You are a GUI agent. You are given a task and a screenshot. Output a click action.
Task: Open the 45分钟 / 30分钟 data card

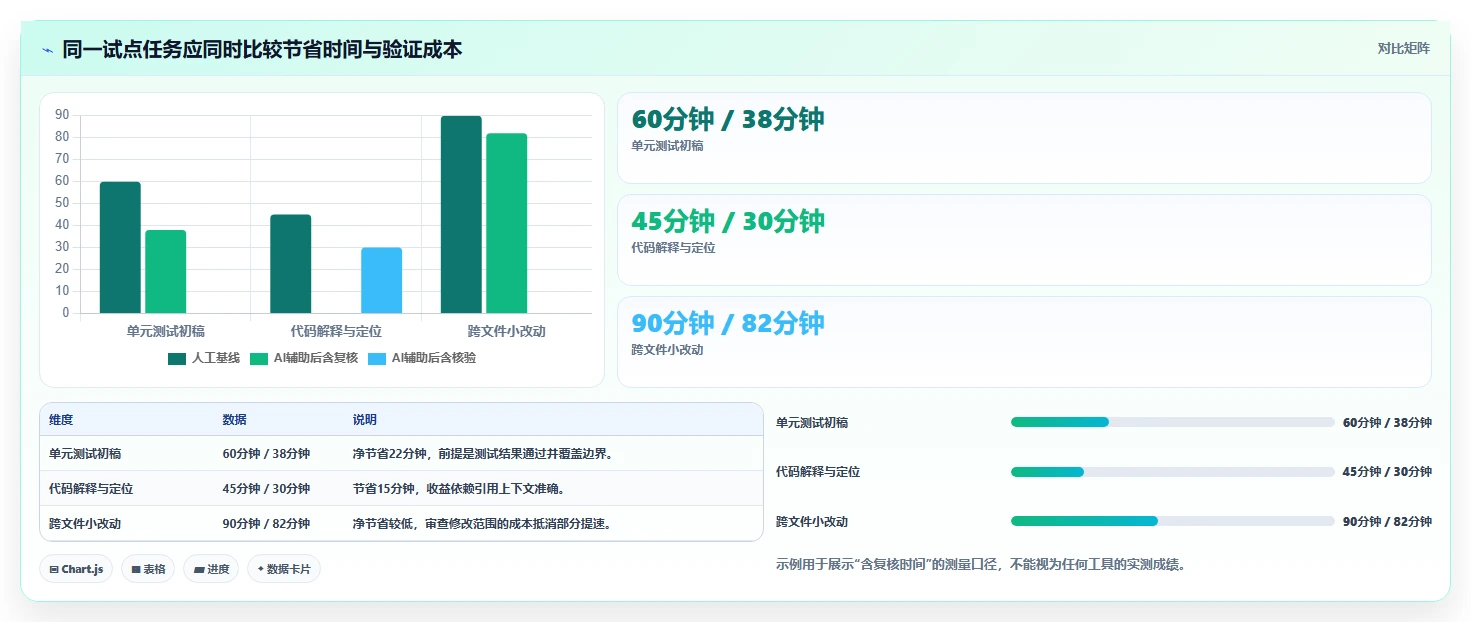(x=1024, y=240)
